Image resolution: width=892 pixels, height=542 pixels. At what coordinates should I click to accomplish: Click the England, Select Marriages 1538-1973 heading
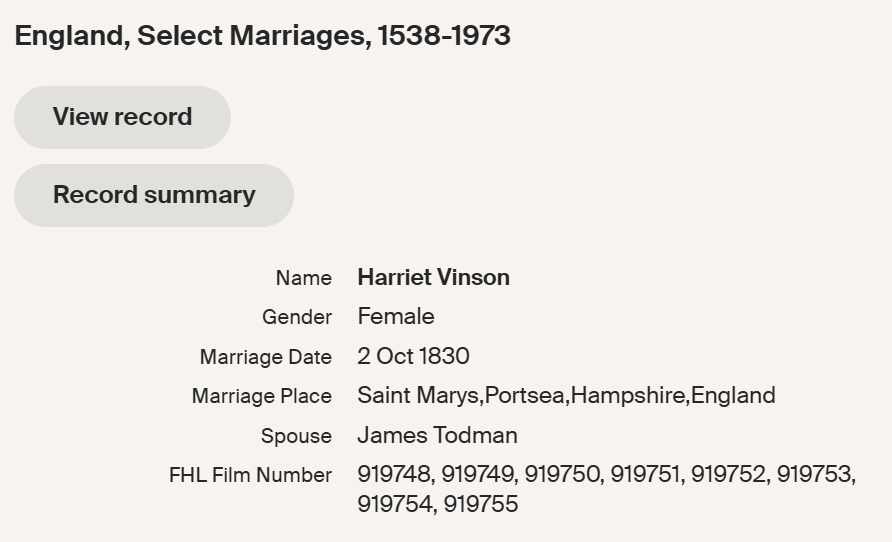tap(262, 36)
